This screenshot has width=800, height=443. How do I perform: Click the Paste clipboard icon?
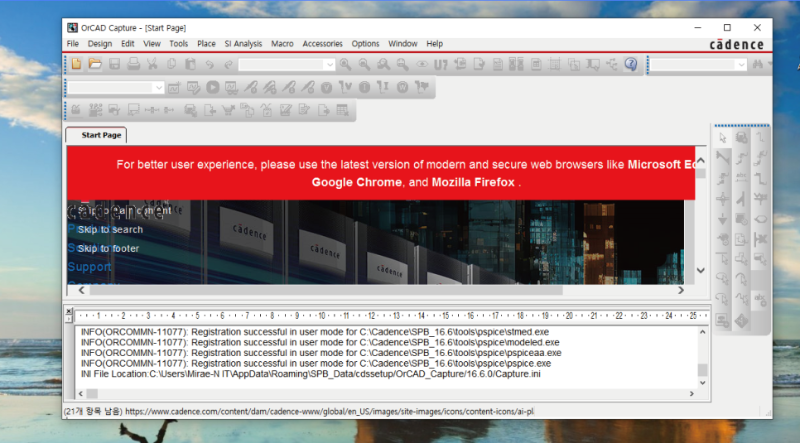point(190,64)
